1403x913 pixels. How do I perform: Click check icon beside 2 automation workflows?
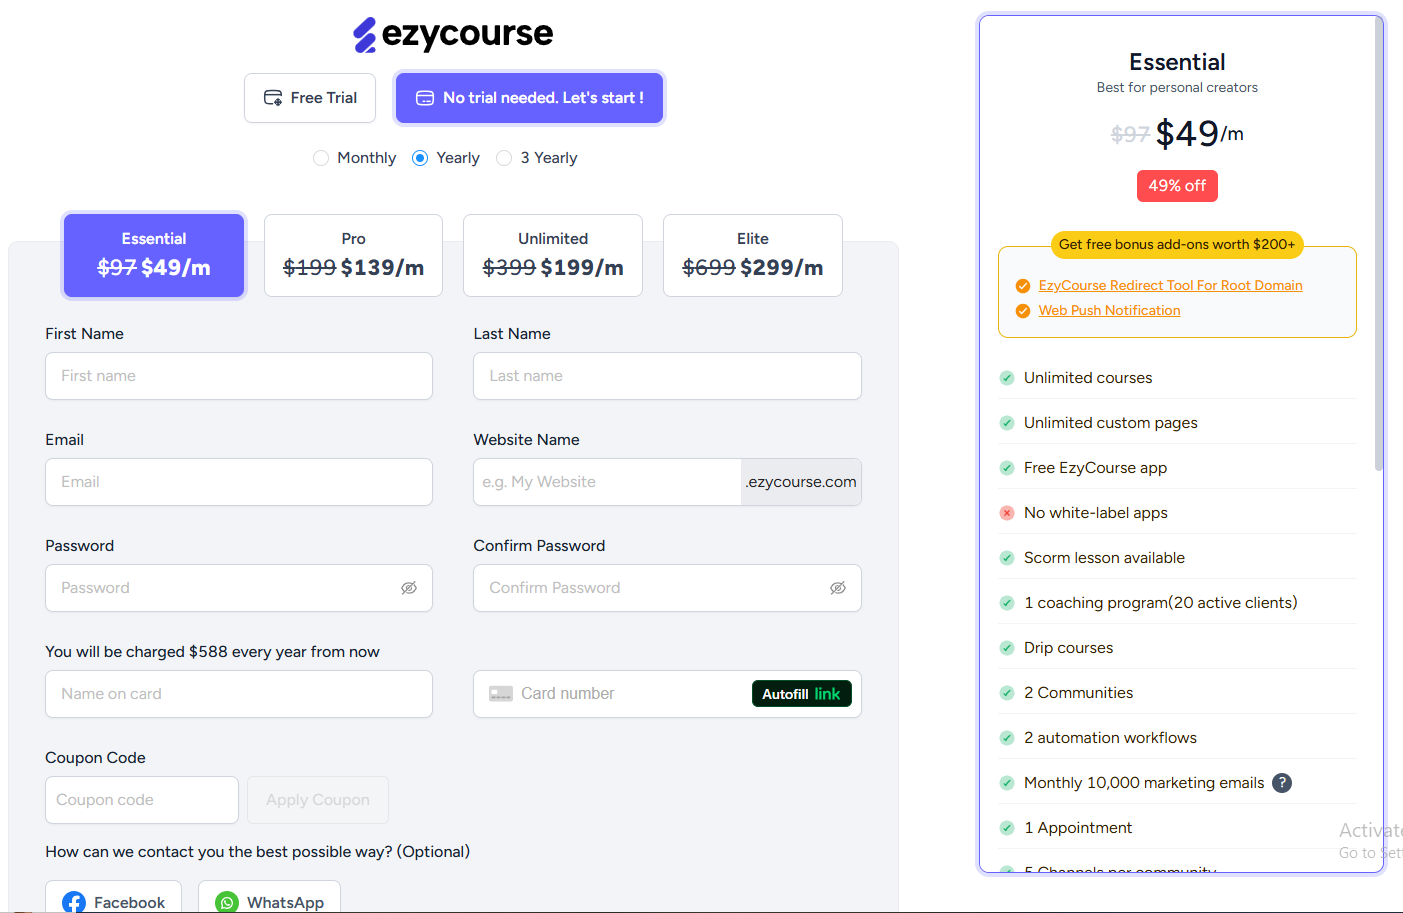click(1007, 738)
